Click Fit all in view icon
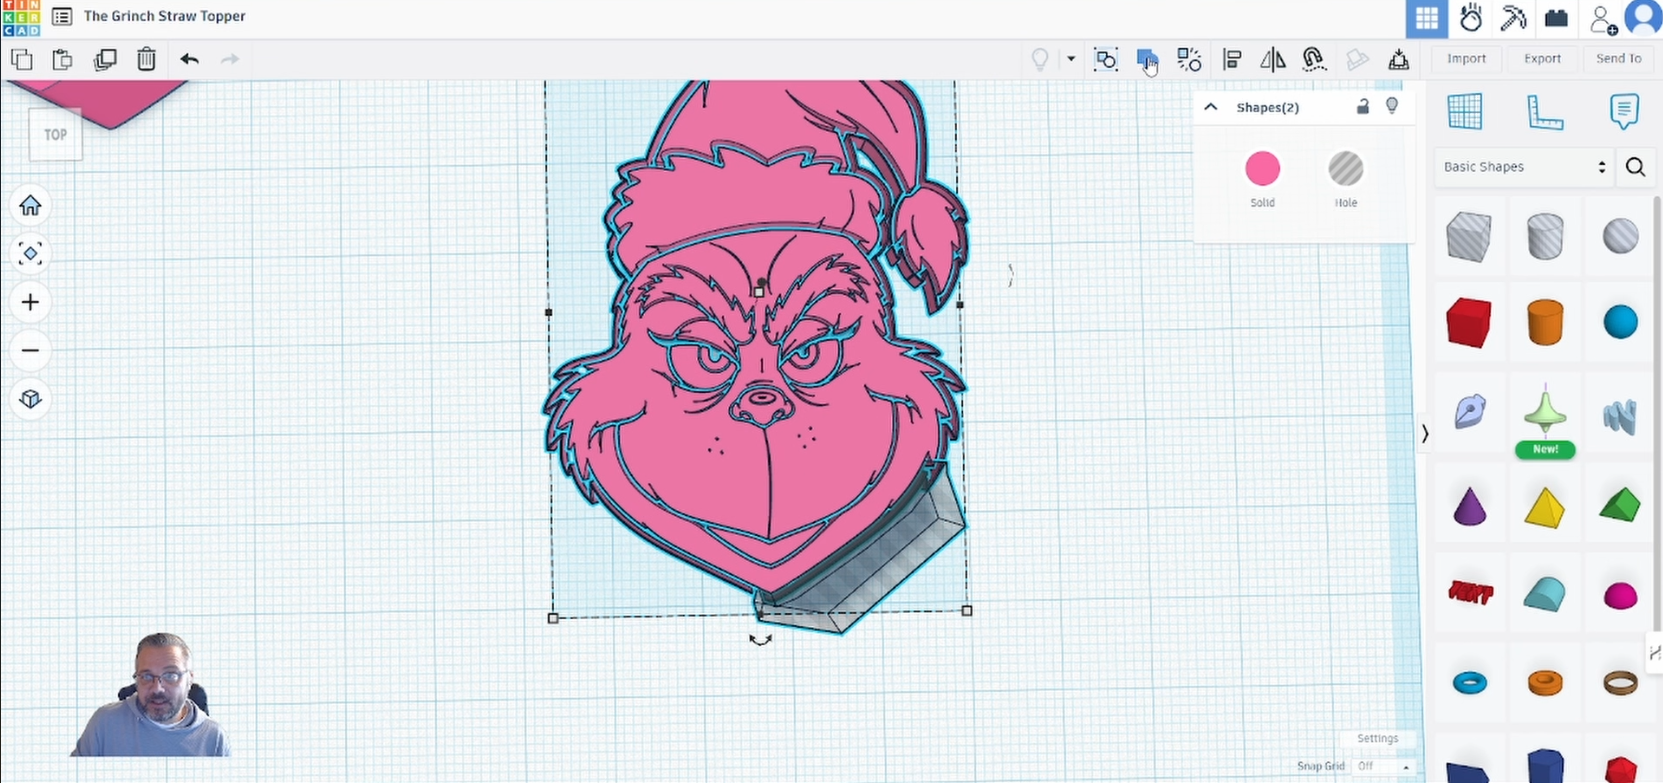Screen dimensions: 1663x783 (30, 254)
